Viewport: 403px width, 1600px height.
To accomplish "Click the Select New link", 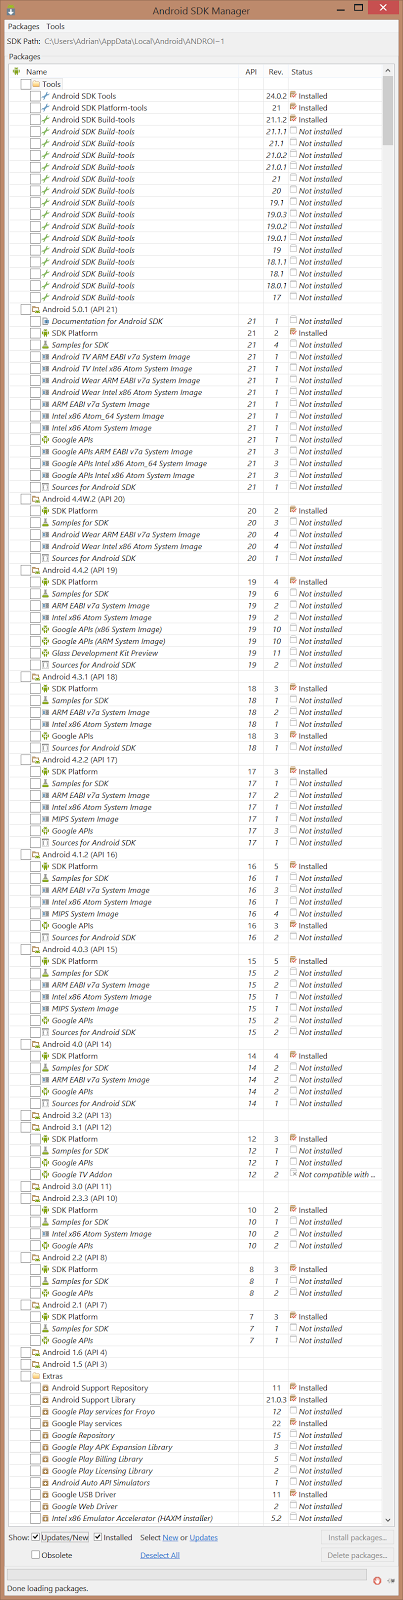I will pyautogui.click(x=170, y=1537).
